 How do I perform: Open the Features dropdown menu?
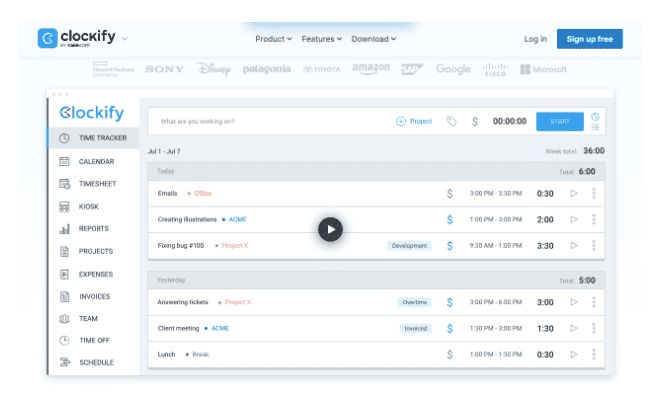pyautogui.click(x=322, y=39)
